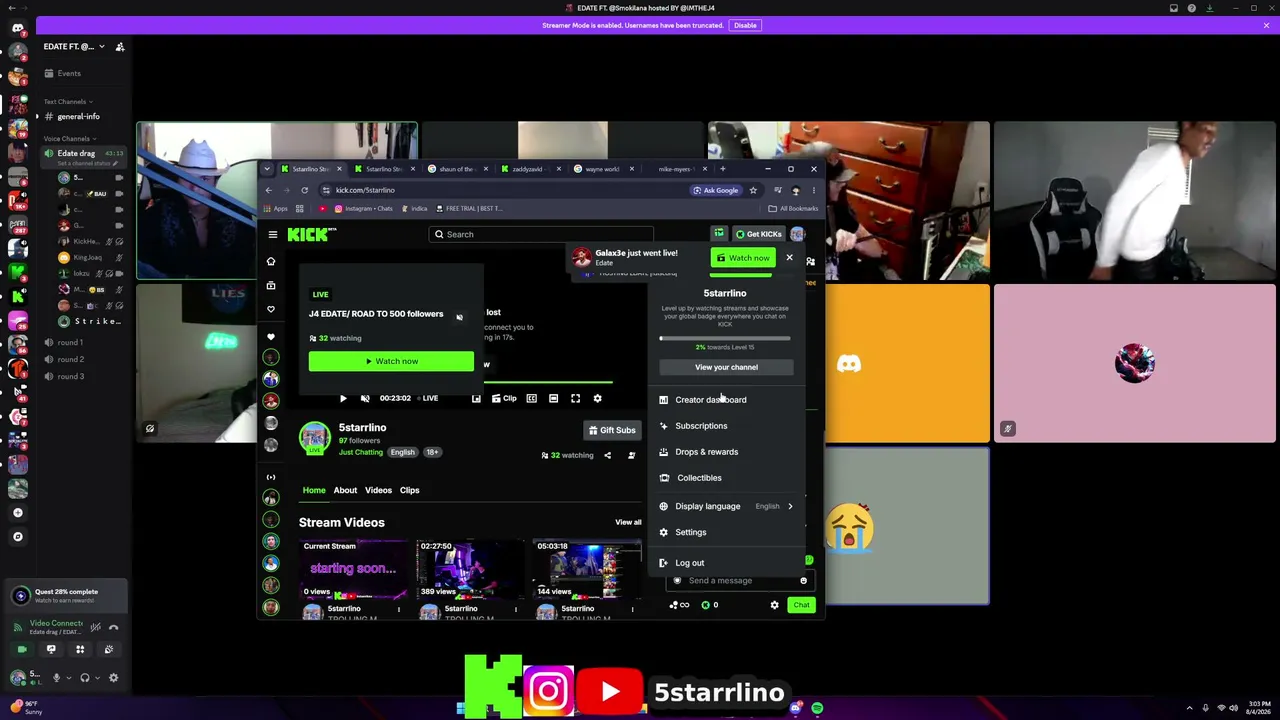Reload the kick.com page
The width and height of the screenshot is (1280, 720).
[x=304, y=190]
